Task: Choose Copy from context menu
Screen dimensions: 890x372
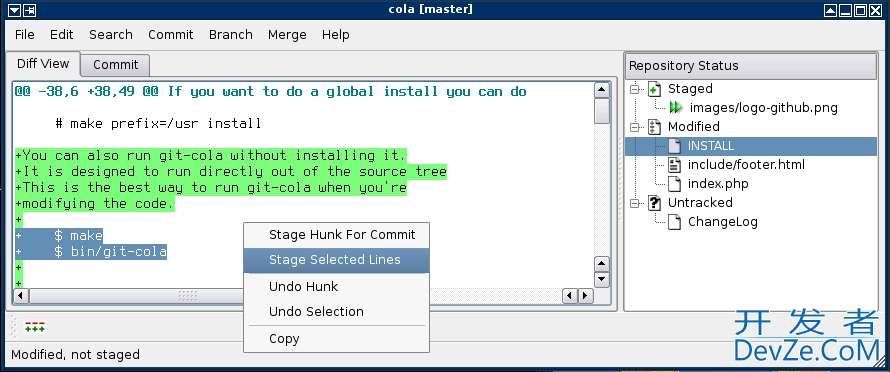Action: click(x=337, y=338)
